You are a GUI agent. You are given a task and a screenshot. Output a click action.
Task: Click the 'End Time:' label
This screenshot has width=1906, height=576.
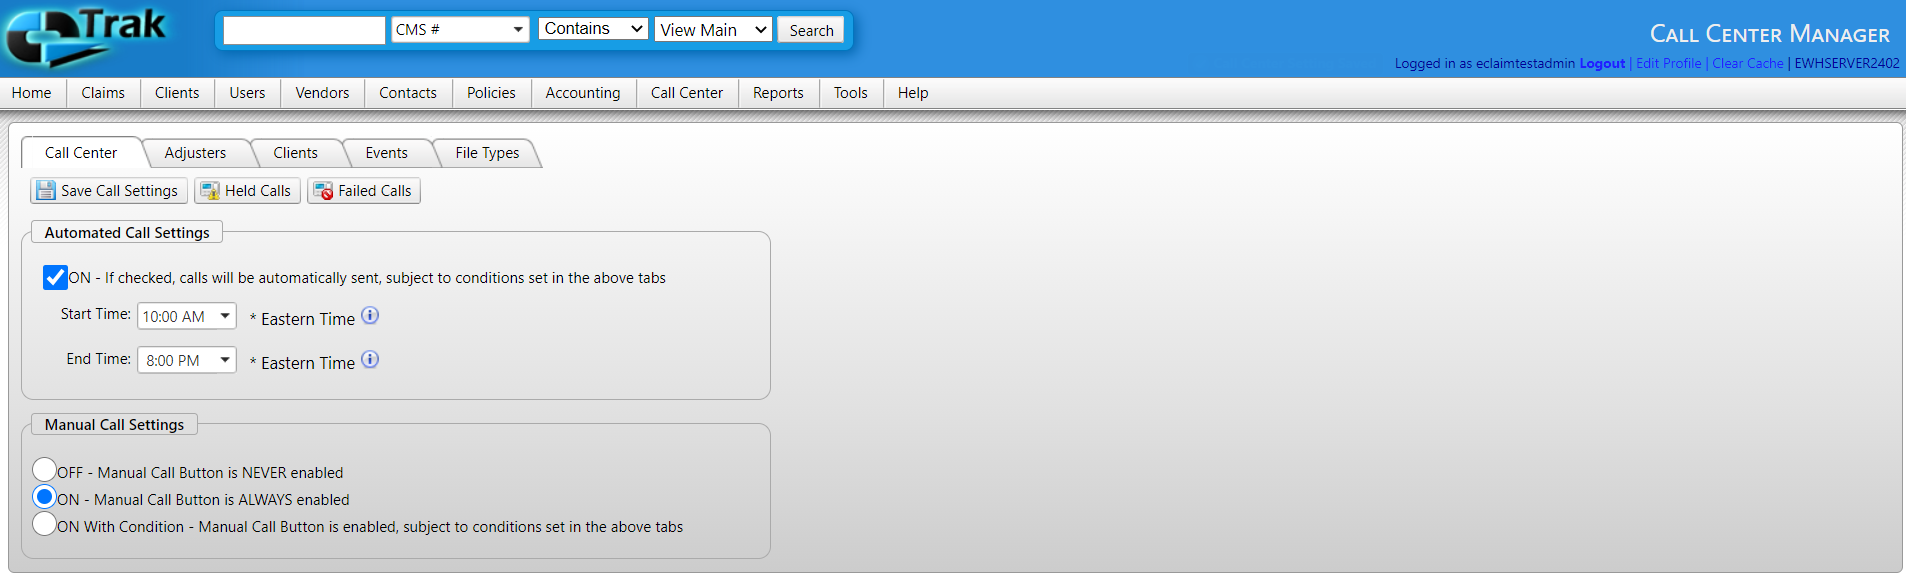click(98, 359)
